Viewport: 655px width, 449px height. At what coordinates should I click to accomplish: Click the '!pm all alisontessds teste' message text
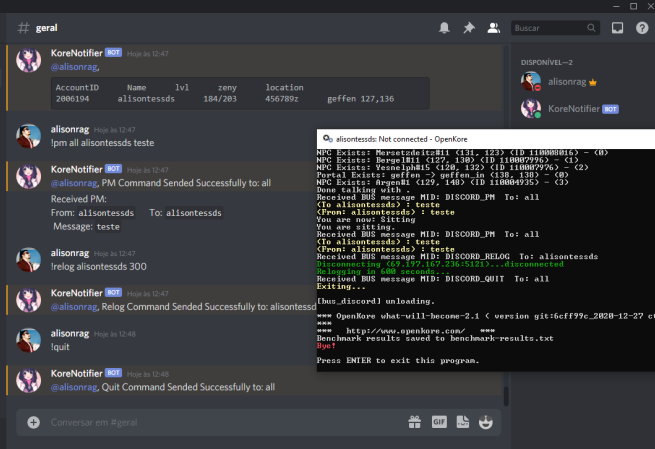click(x=102, y=143)
